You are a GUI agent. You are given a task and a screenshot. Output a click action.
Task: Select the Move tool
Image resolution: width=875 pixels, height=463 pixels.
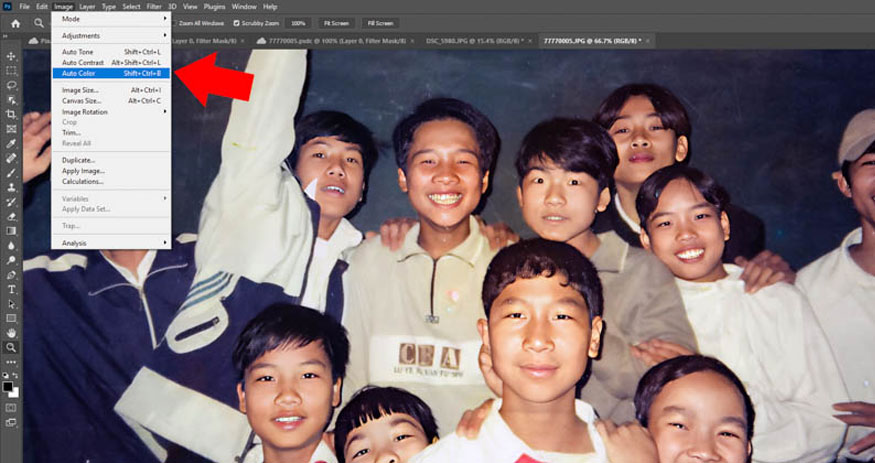[x=11, y=56]
